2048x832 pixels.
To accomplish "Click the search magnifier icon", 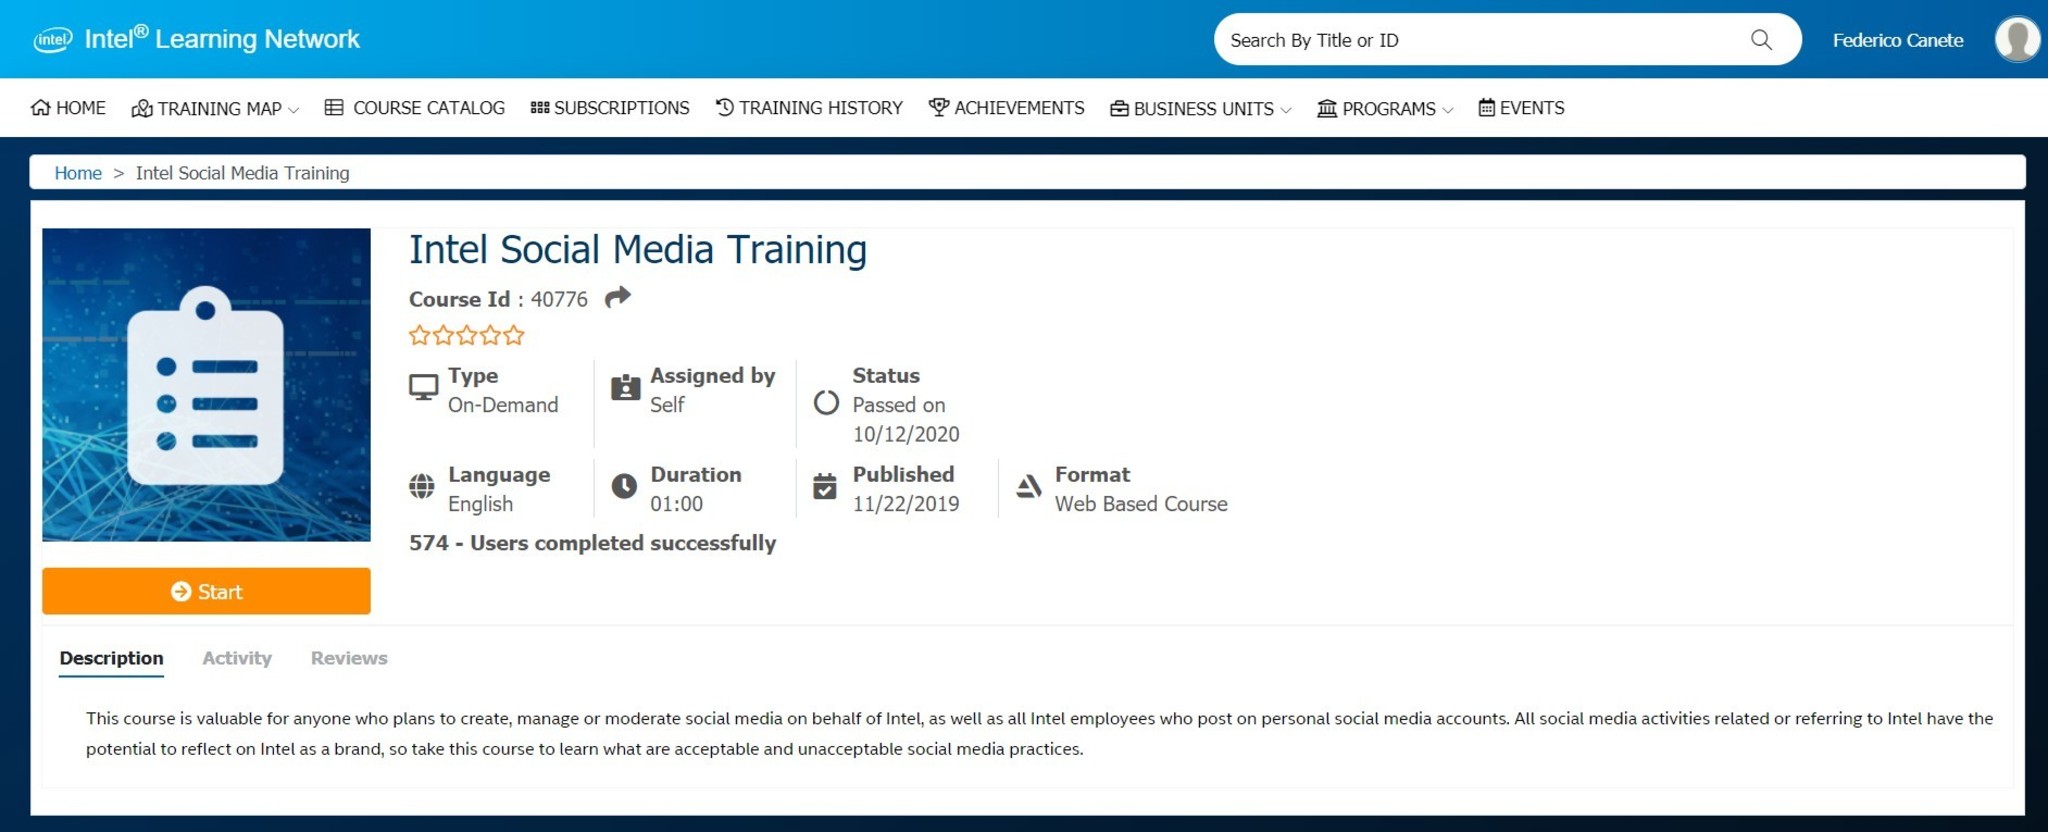I will pos(1761,40).
